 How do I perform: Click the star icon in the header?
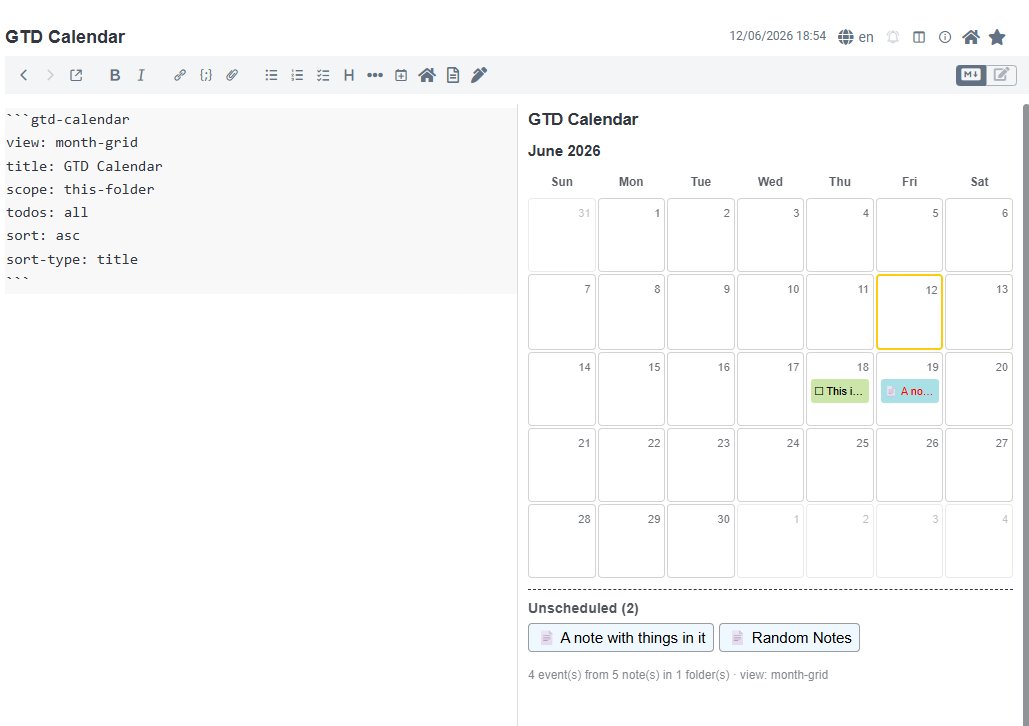coord(997,37)
